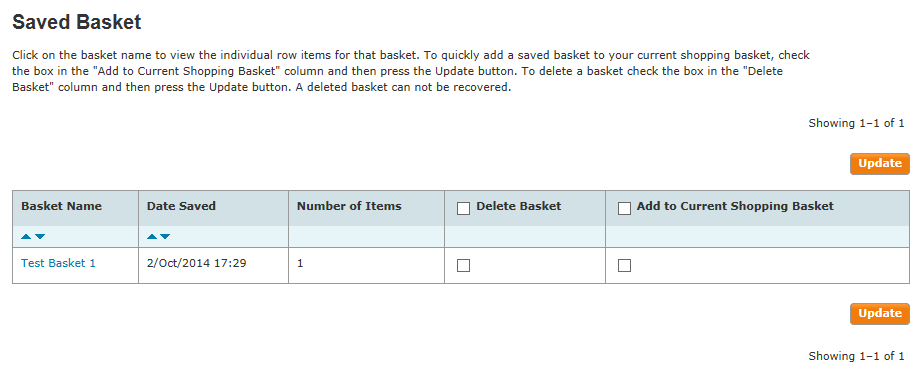Sort Date Saved ascending with up arrow

point(152,237)
